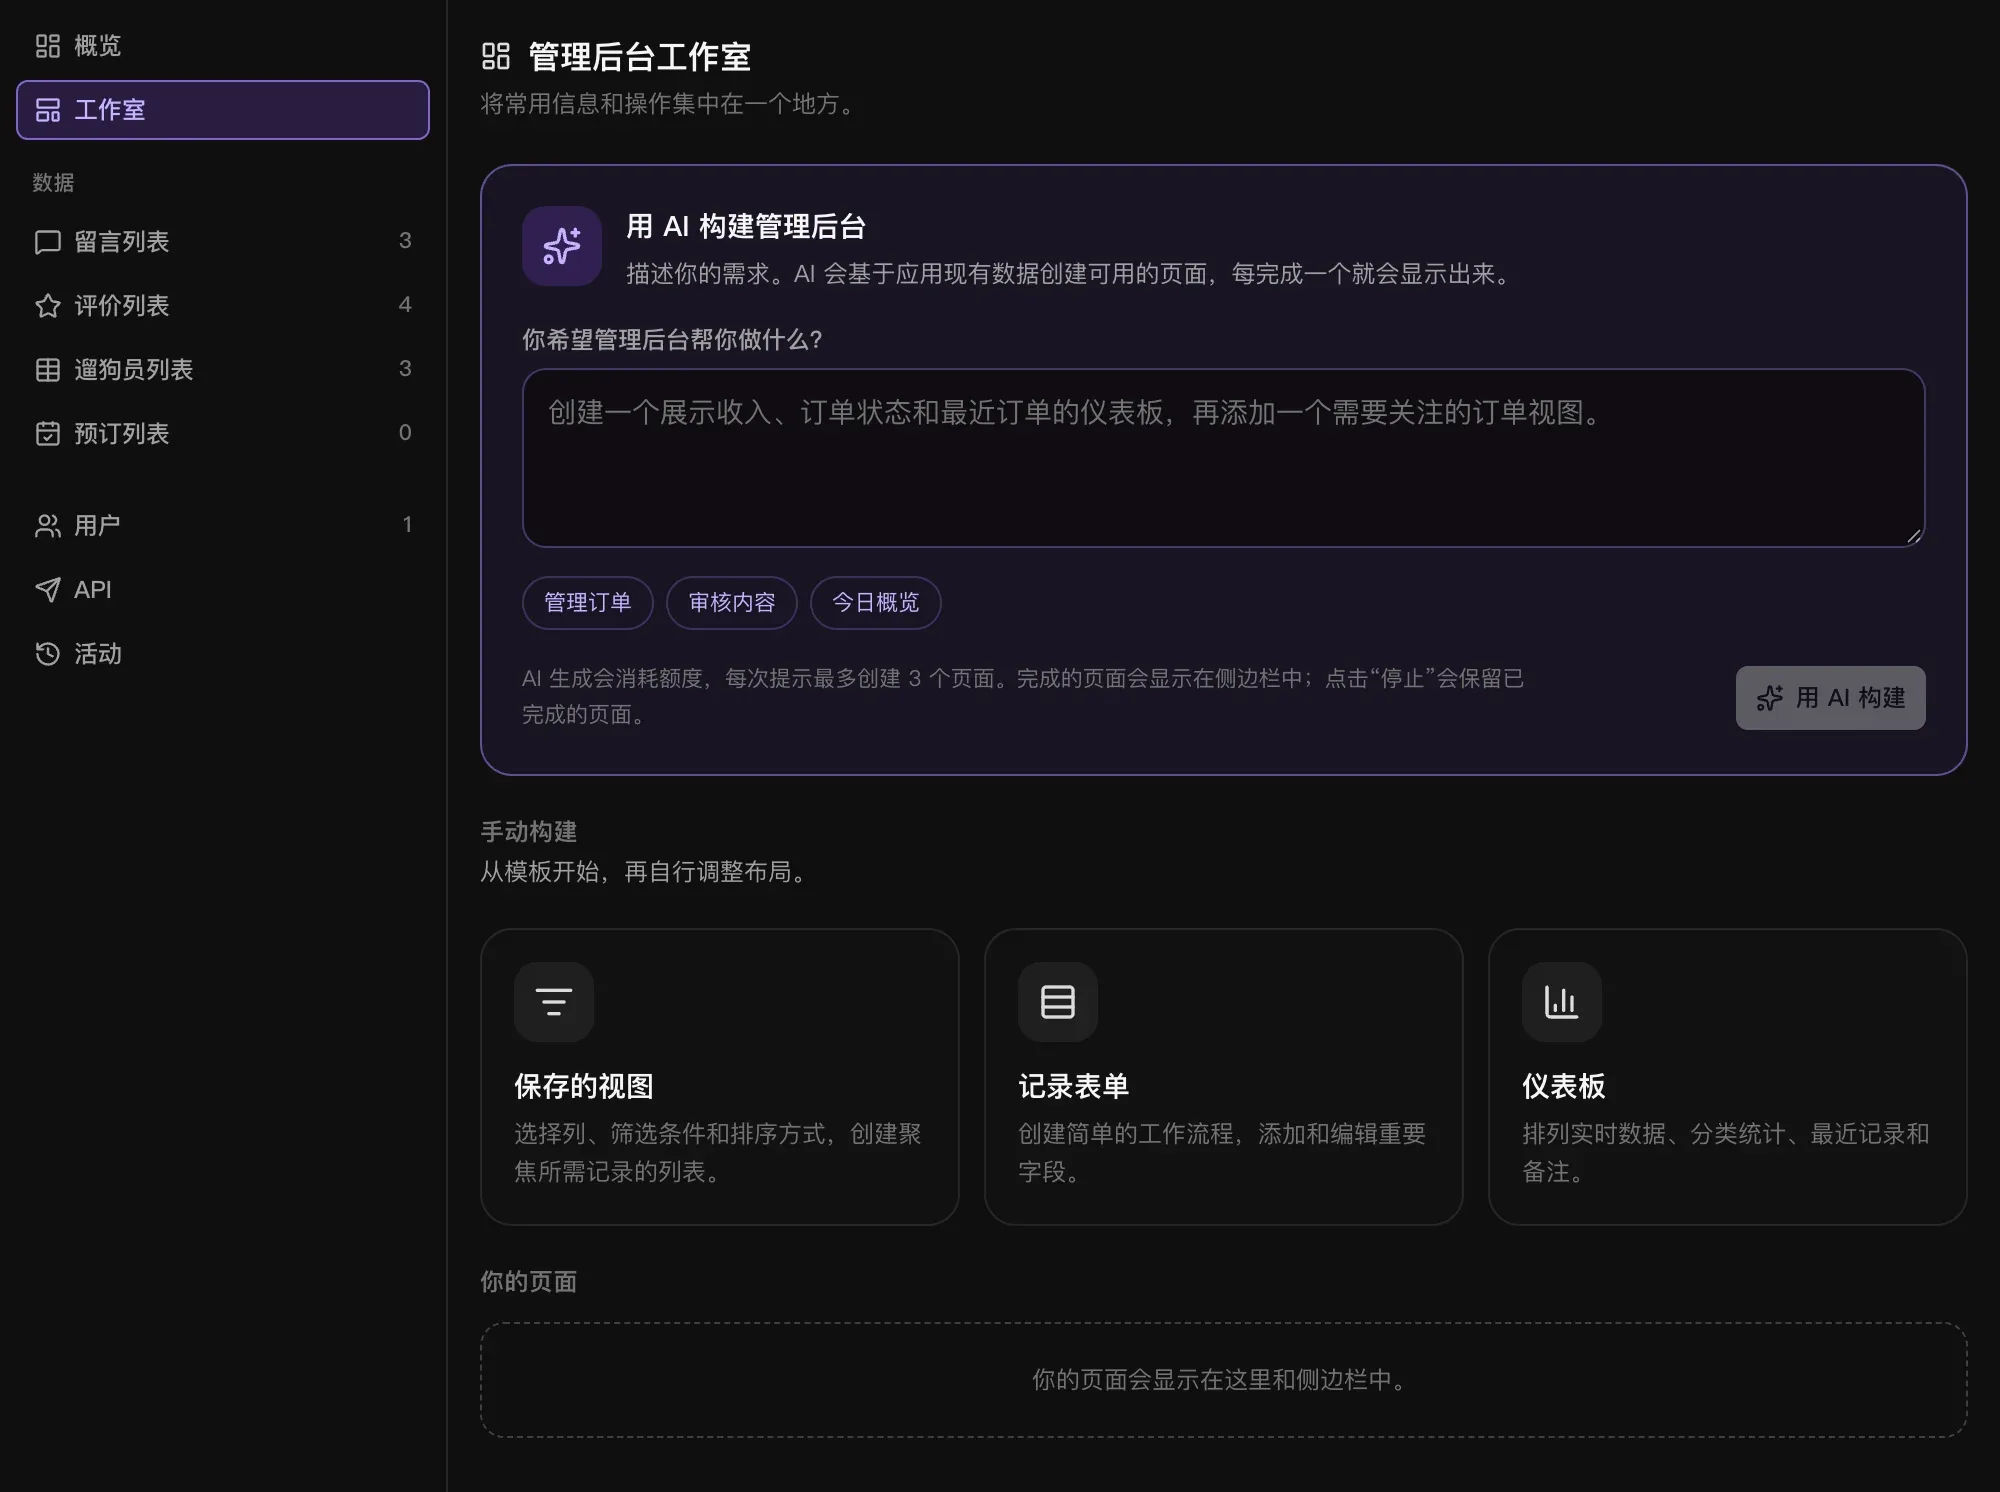Click the 用 AI 构建 button

click(1830, 698)
